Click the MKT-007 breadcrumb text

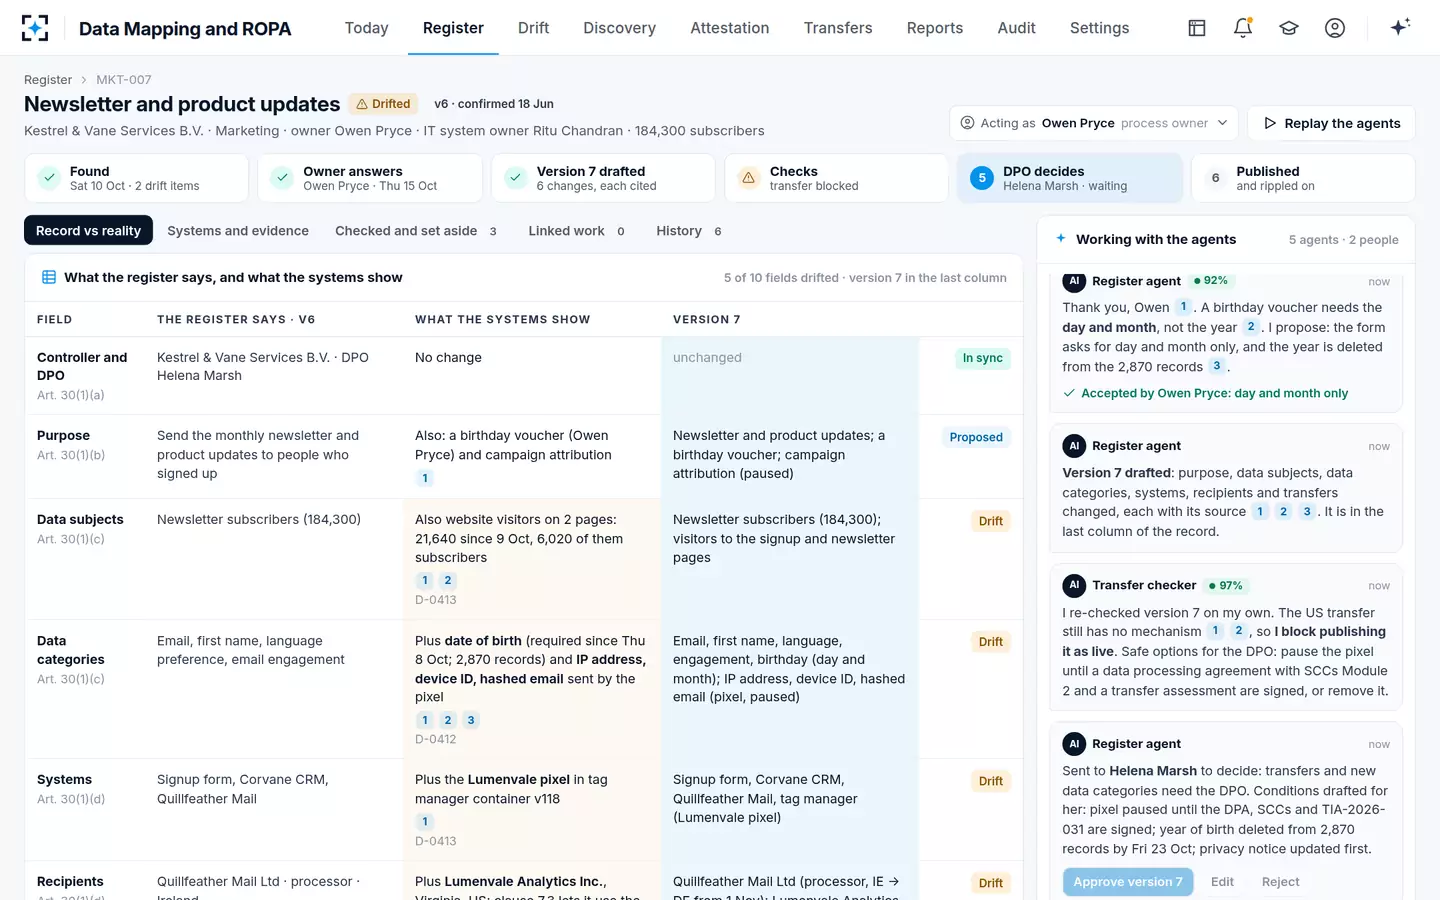coord(124,80)
